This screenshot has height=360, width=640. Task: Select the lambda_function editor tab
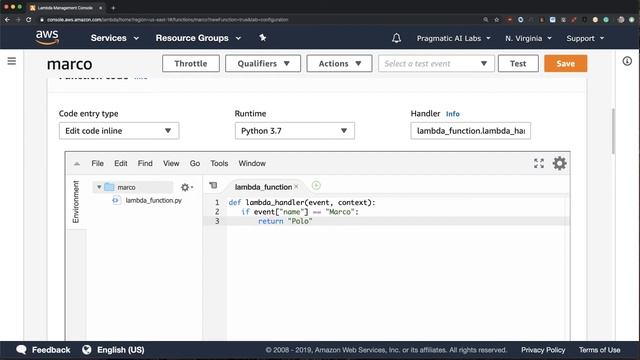pos(263,187)
